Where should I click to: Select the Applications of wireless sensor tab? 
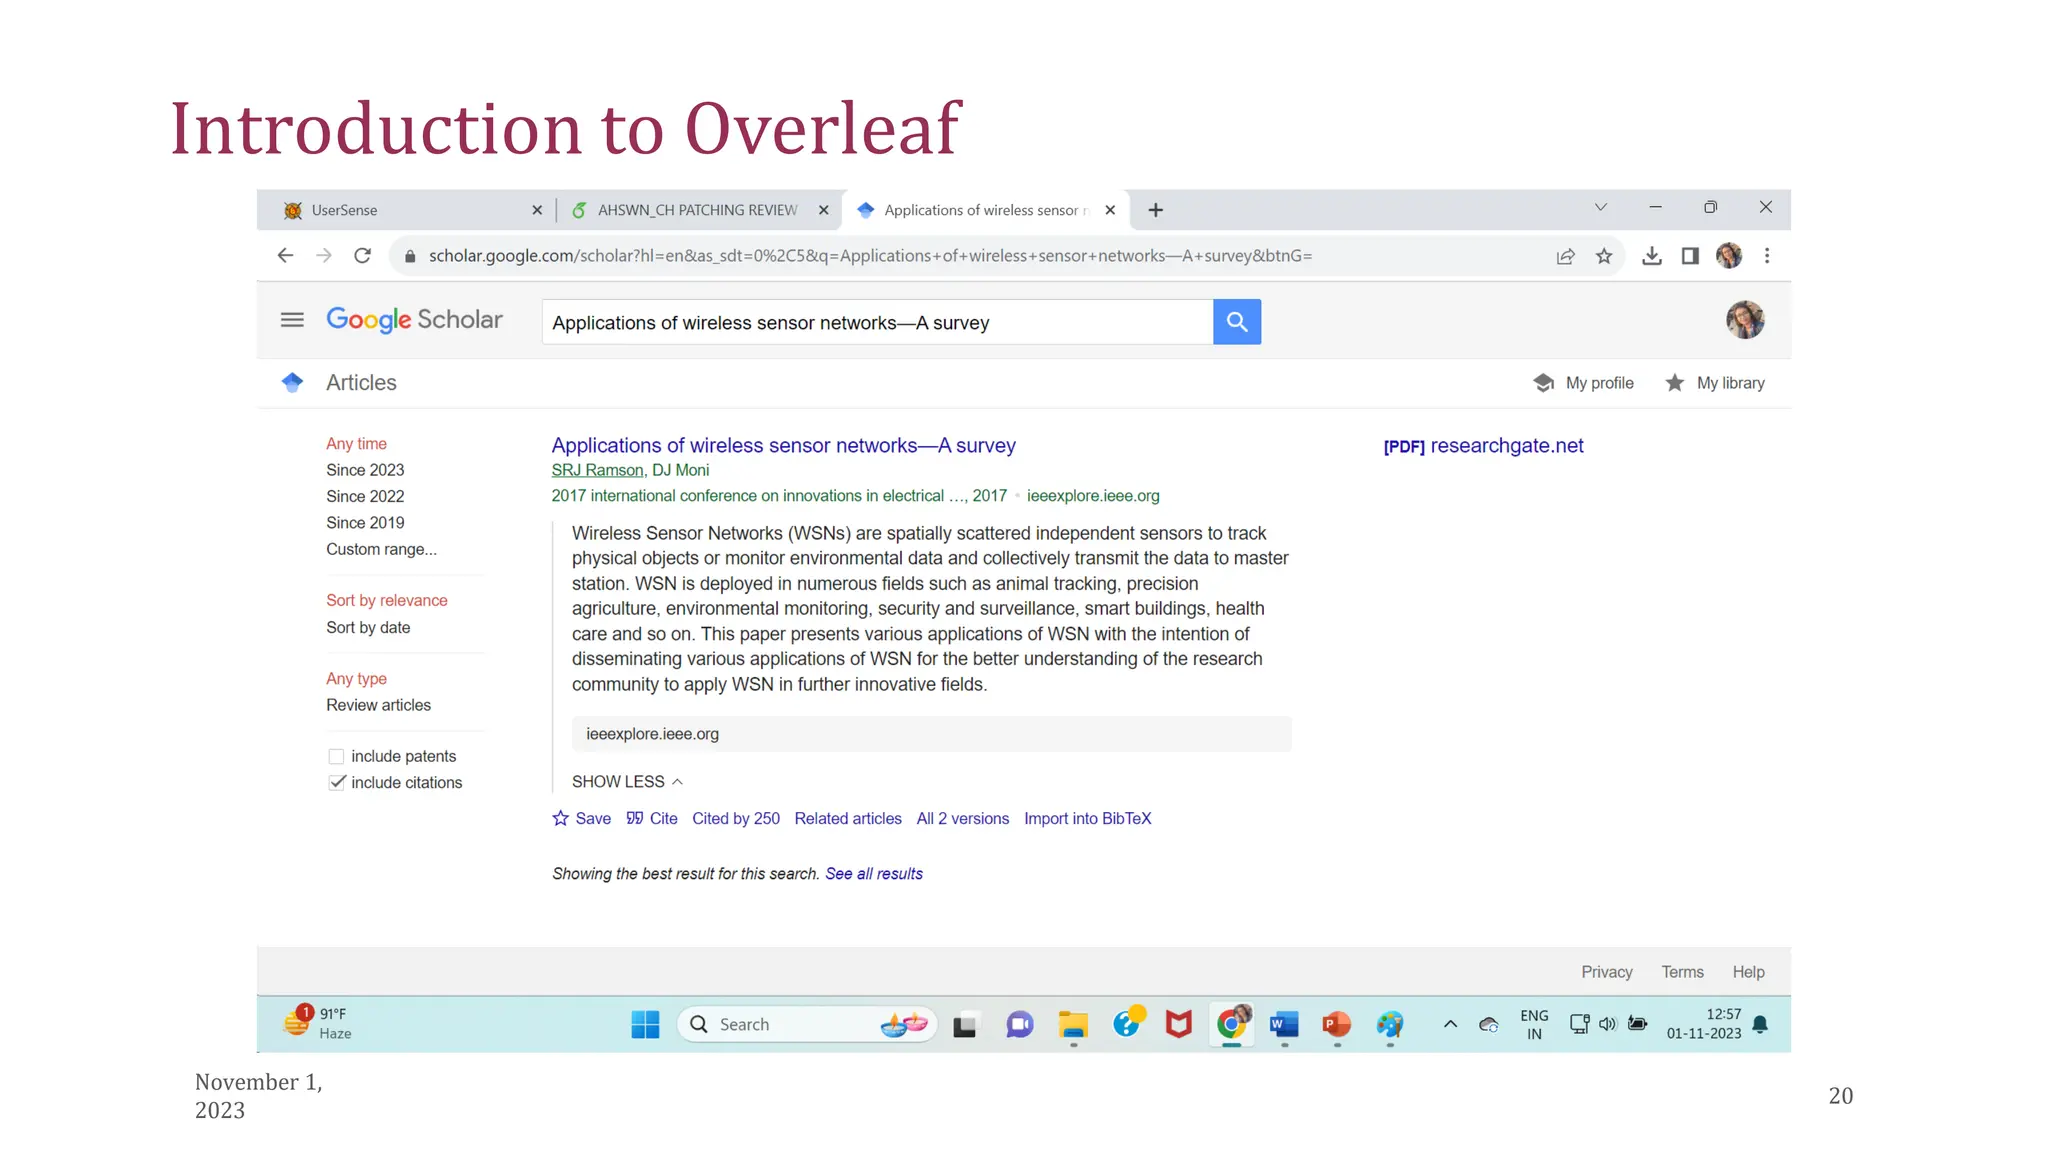pyautogui.click(x=985, y=210)
